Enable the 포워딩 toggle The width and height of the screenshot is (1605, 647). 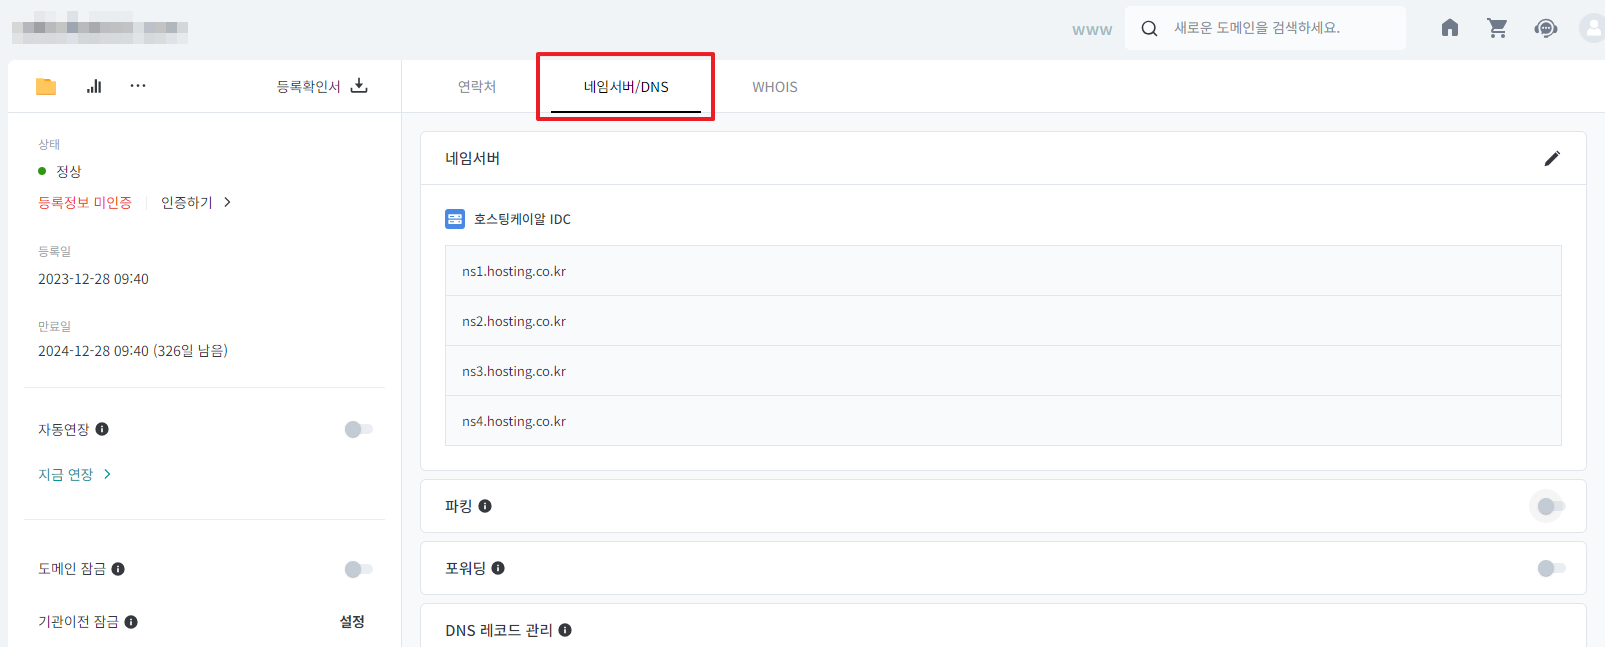pyautogui.click(x=1550, y=568)
